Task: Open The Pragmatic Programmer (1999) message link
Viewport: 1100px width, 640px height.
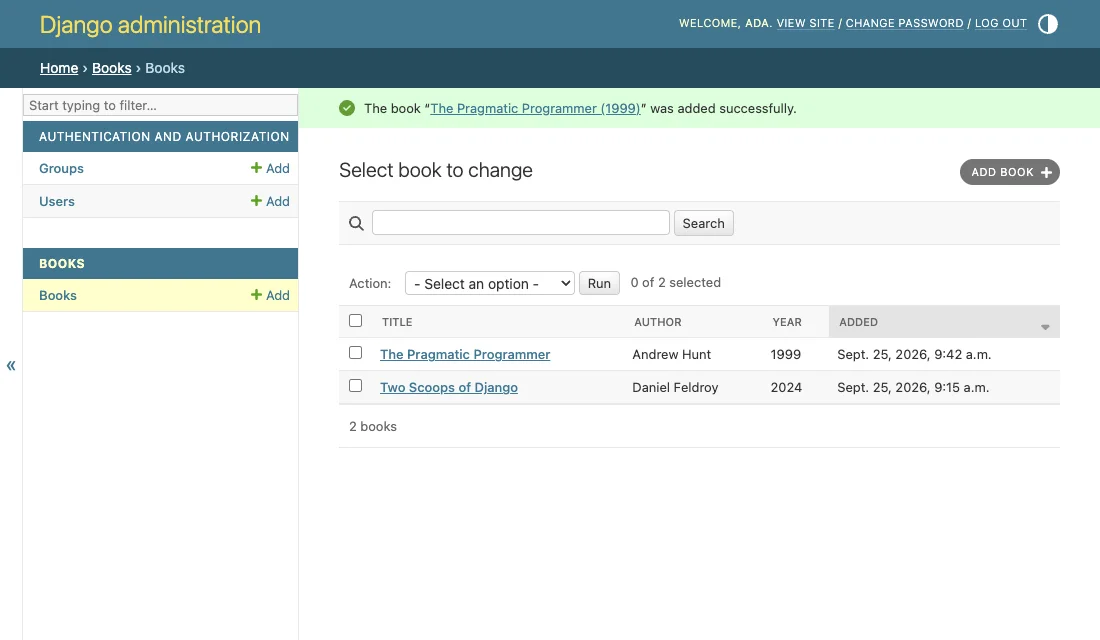Action: tap(535, 109)
